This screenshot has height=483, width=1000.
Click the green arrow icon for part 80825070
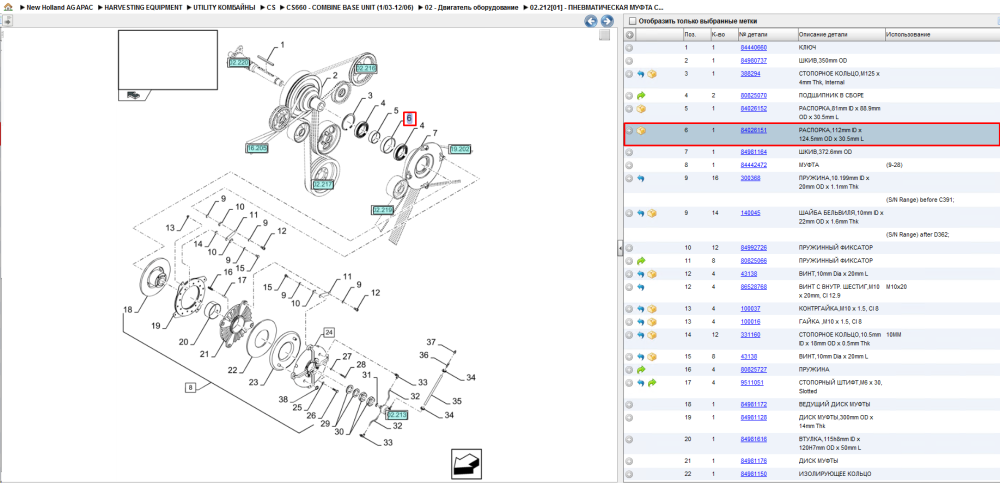[641, 95]
